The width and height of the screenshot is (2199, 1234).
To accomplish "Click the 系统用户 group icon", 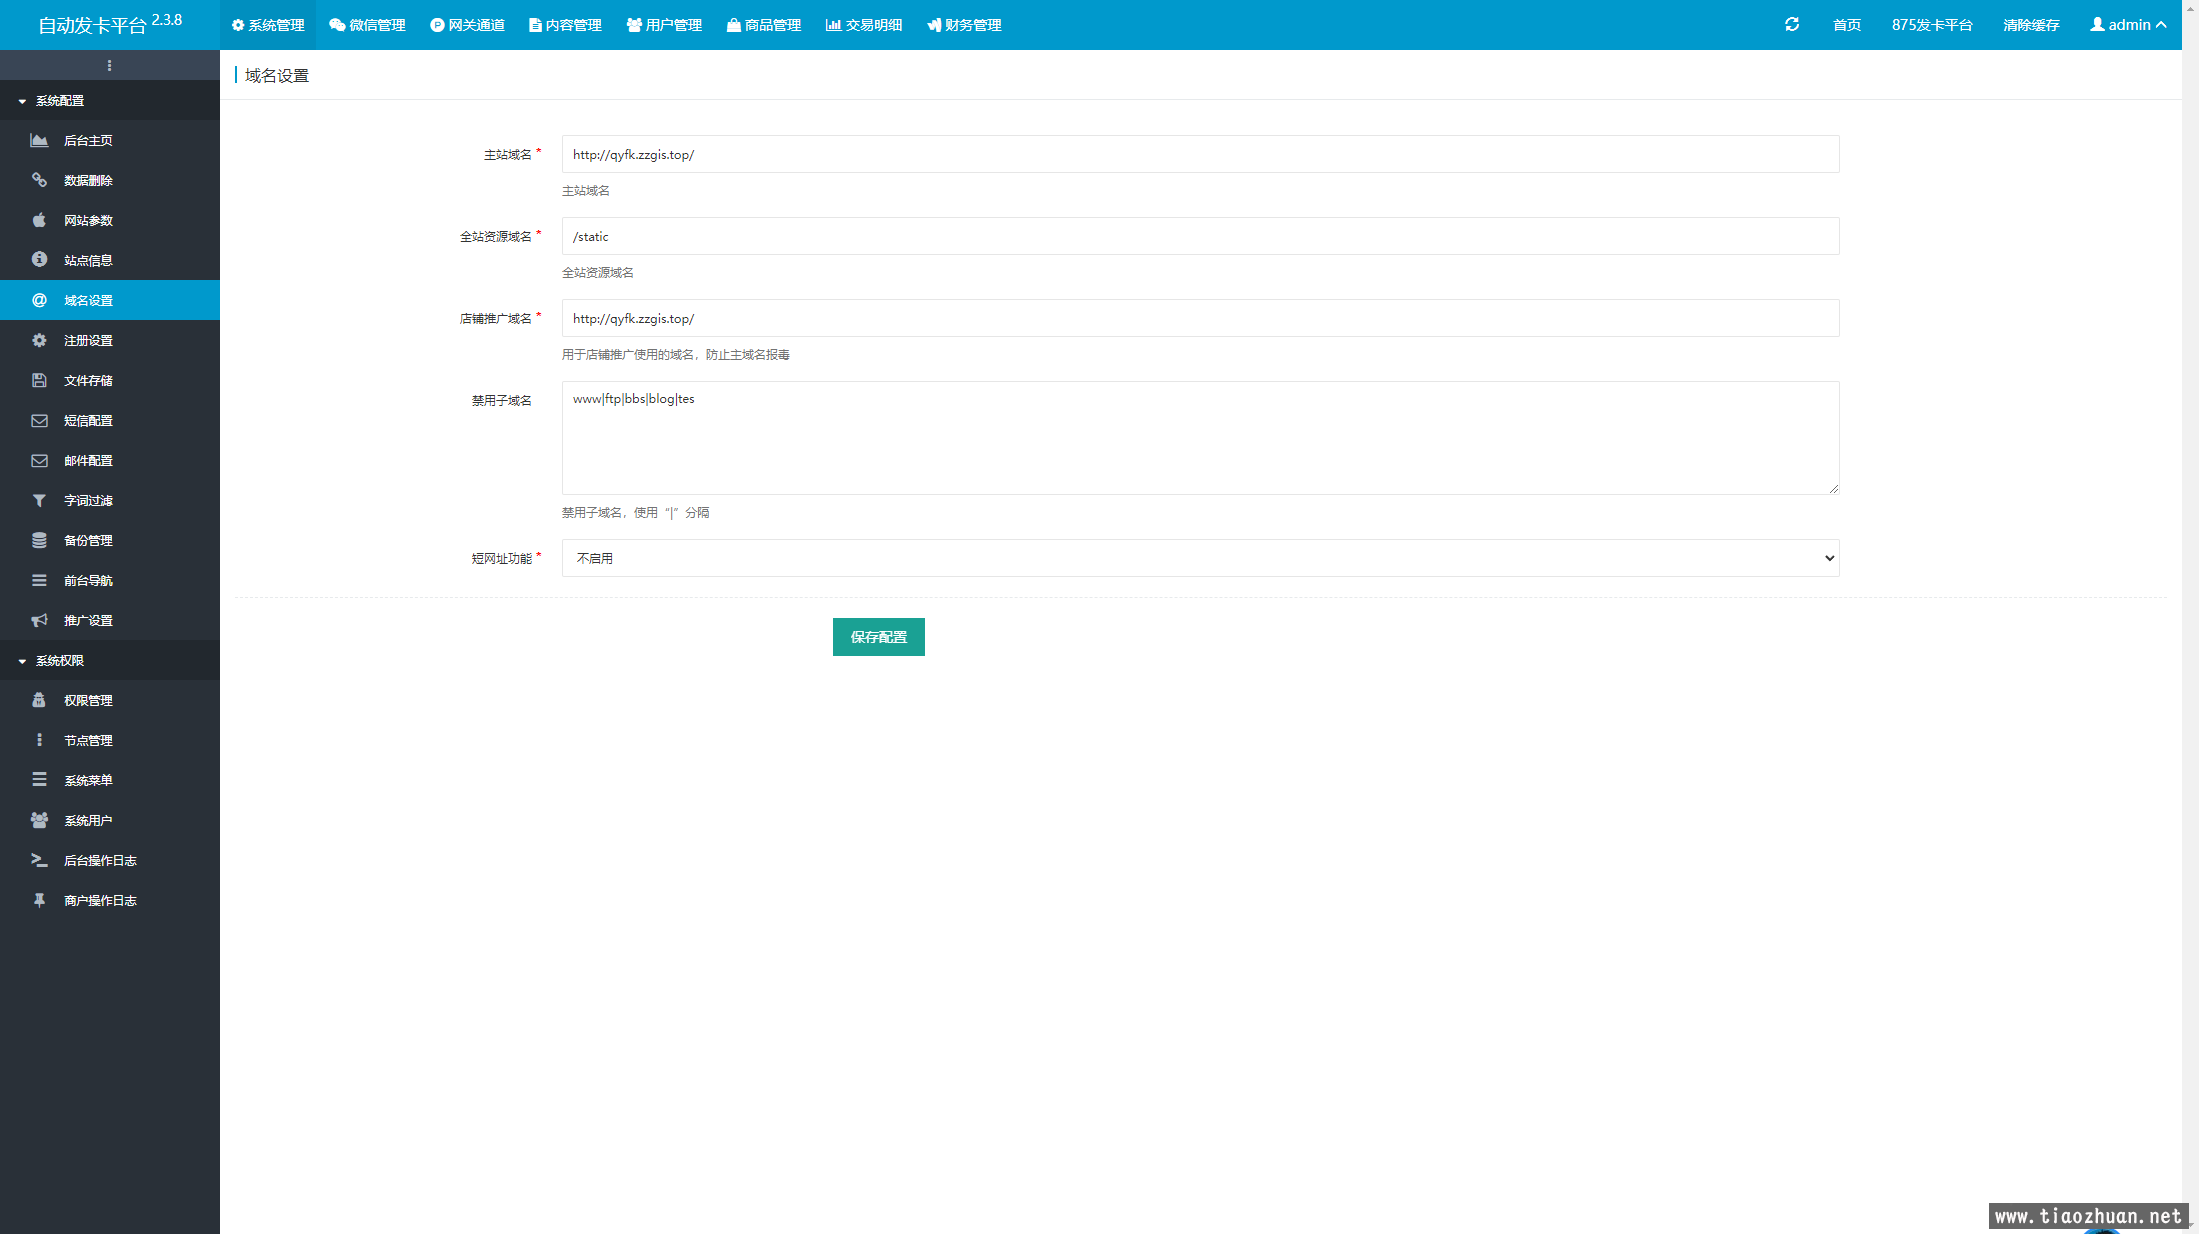I will click(39, 820).
